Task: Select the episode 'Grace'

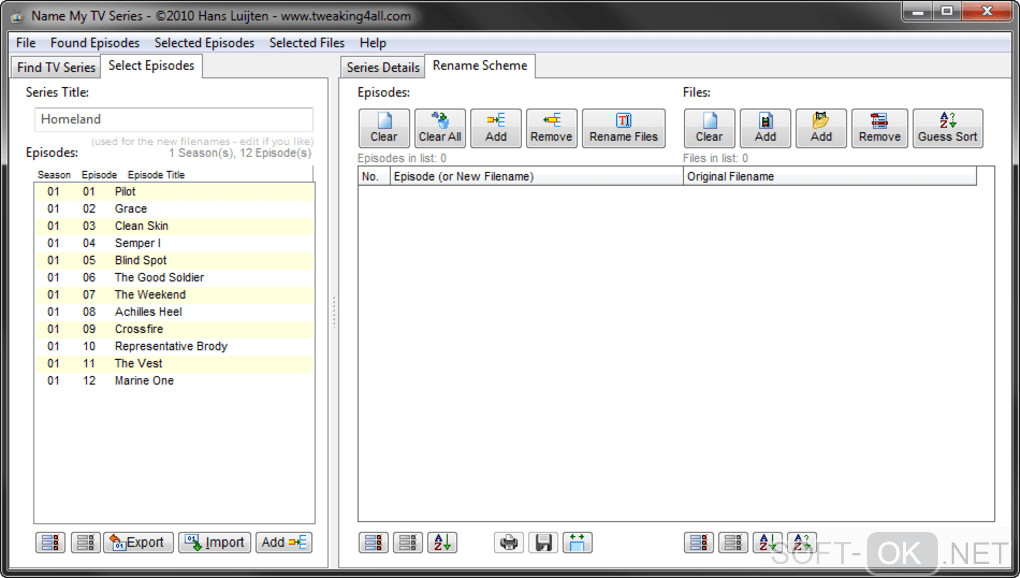Action: pos(174,209)
